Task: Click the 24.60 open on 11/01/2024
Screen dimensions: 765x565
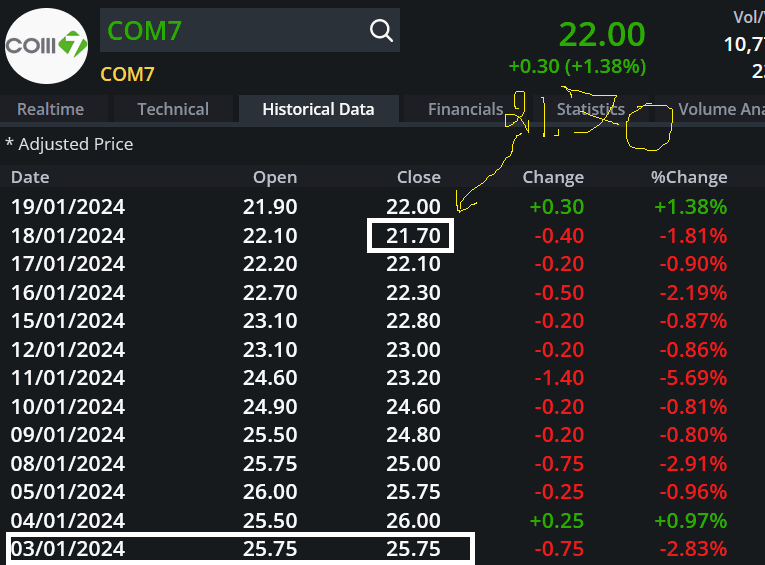Action: [x=270, y=378]
